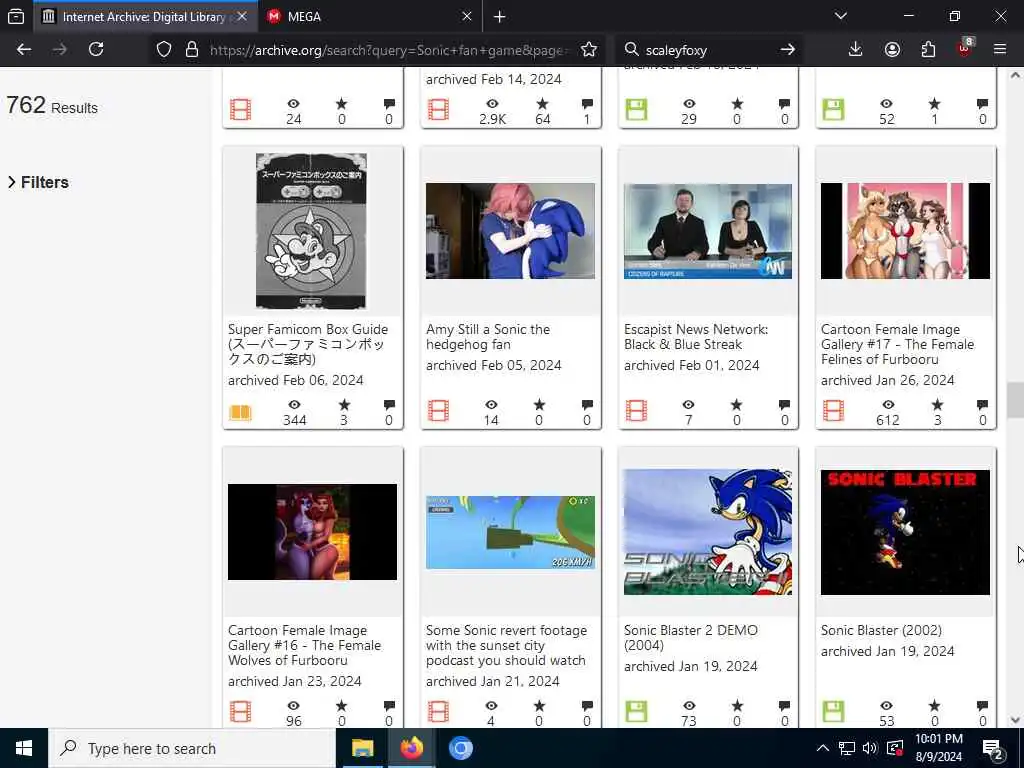Submit the scaleyfoxy search arrow
Viewport: 1024px width, 768px height.
coord(788,50)
